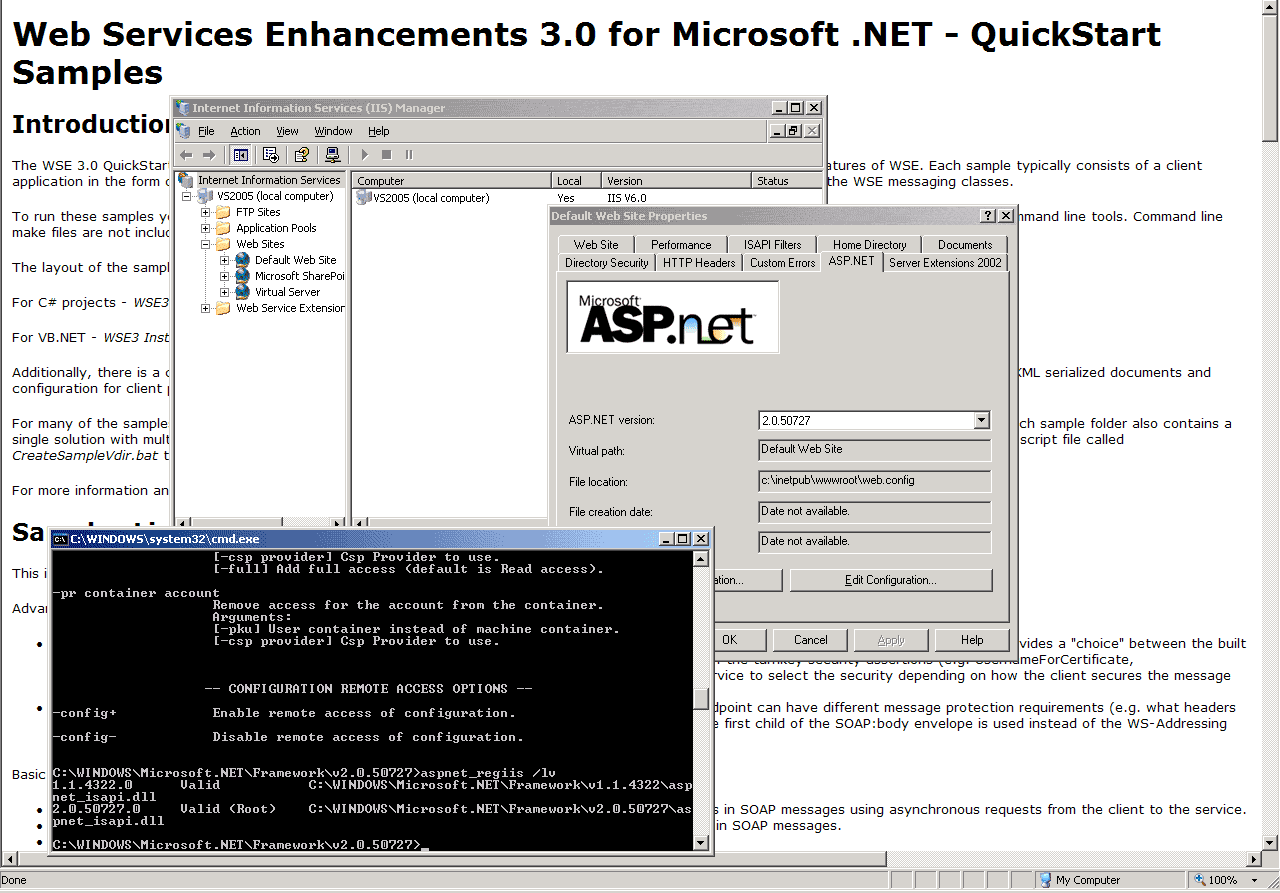The height and width of the screenshot is (893, 1280).
Task: Click the Server Extensions 2002 tab
Action: pos(945,263)
